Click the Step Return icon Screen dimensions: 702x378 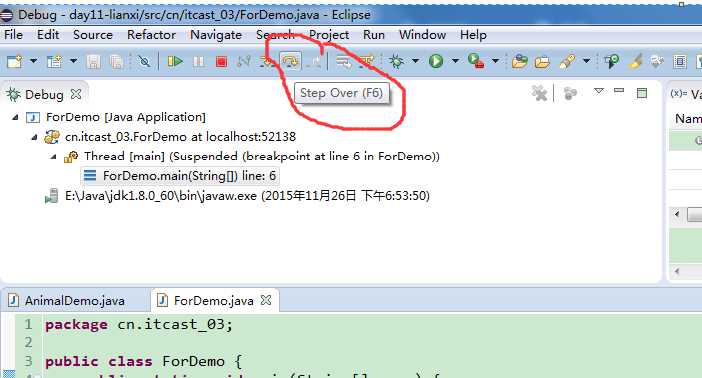[x=314, y=61]
